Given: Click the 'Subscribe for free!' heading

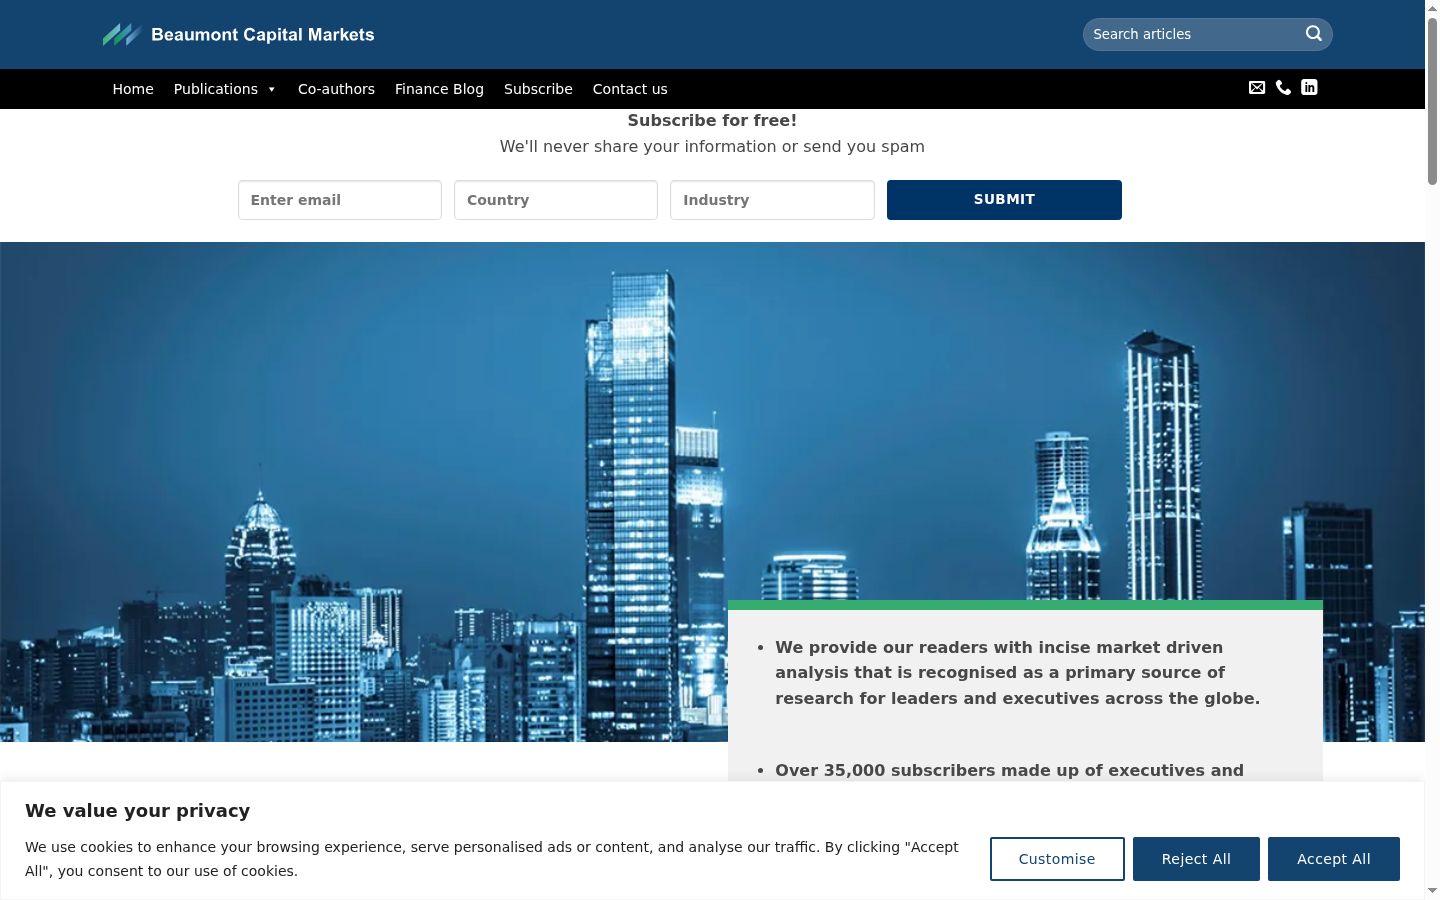Looking at the screenshot, I should [x=712, y=120].
